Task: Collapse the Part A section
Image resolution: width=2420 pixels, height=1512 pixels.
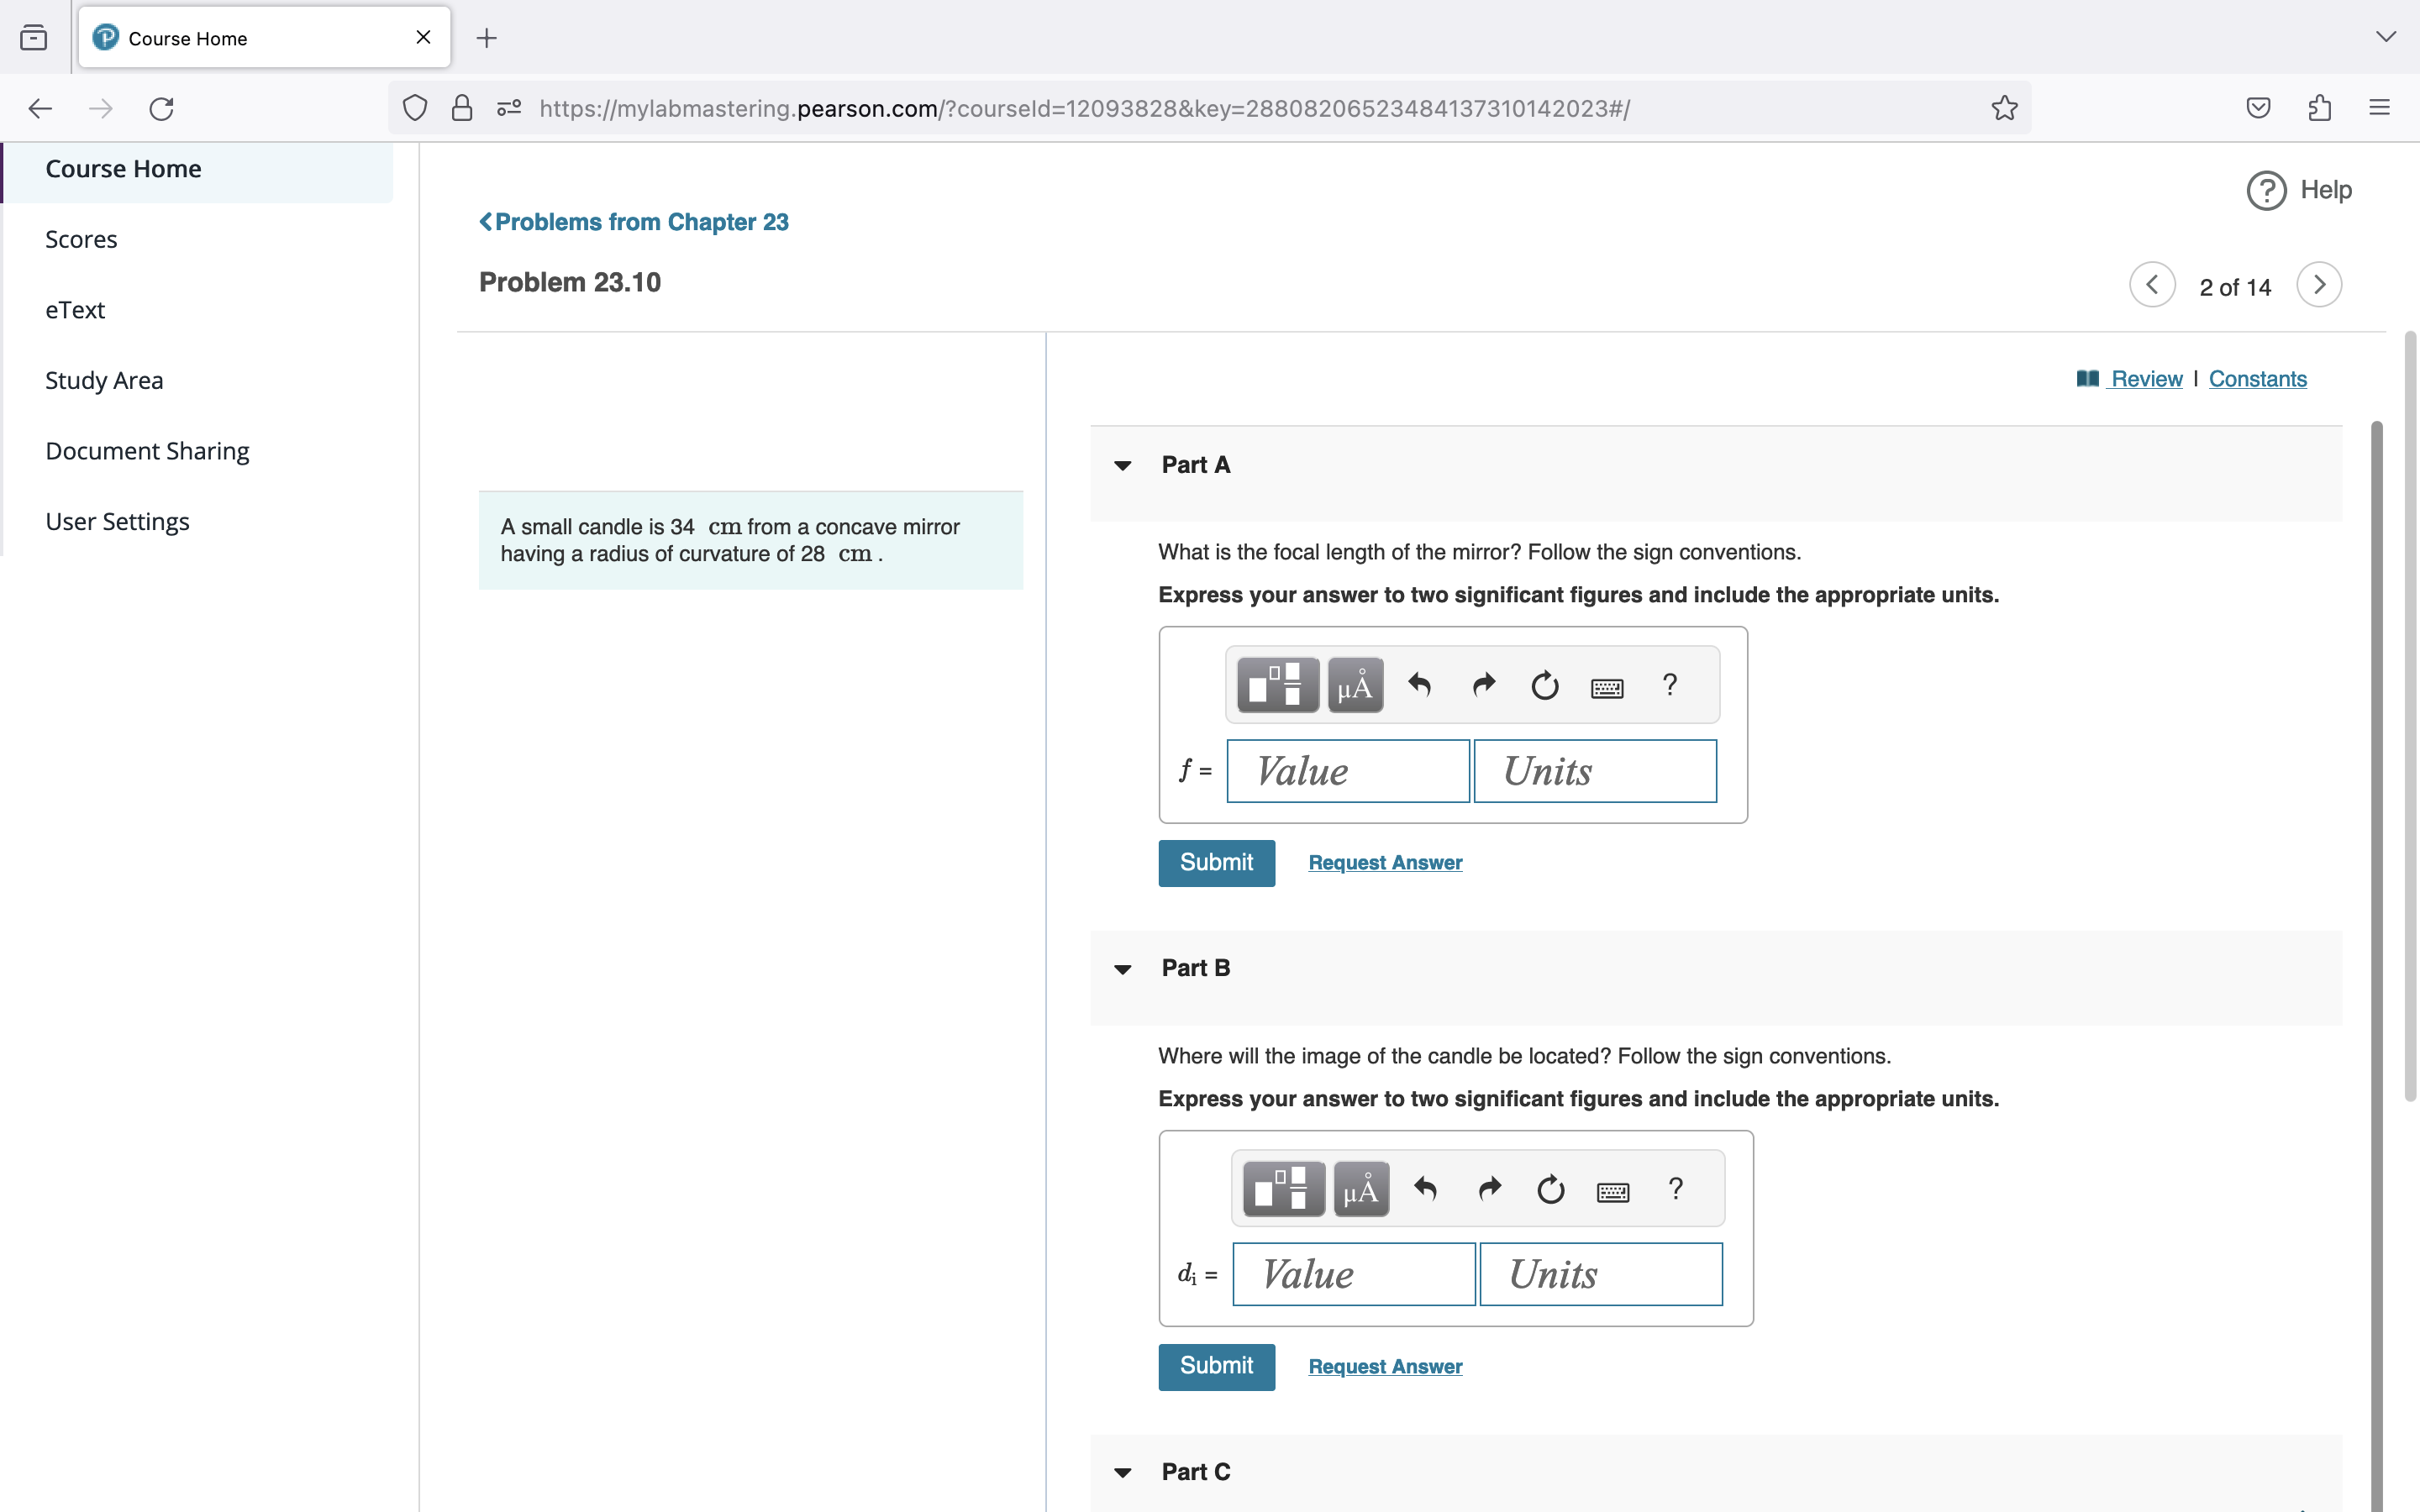Action: coord(1122,465)
